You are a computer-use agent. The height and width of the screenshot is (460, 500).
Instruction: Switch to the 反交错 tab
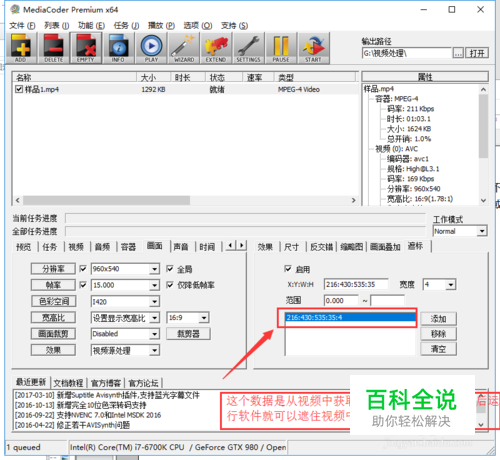tap(321, 247)
